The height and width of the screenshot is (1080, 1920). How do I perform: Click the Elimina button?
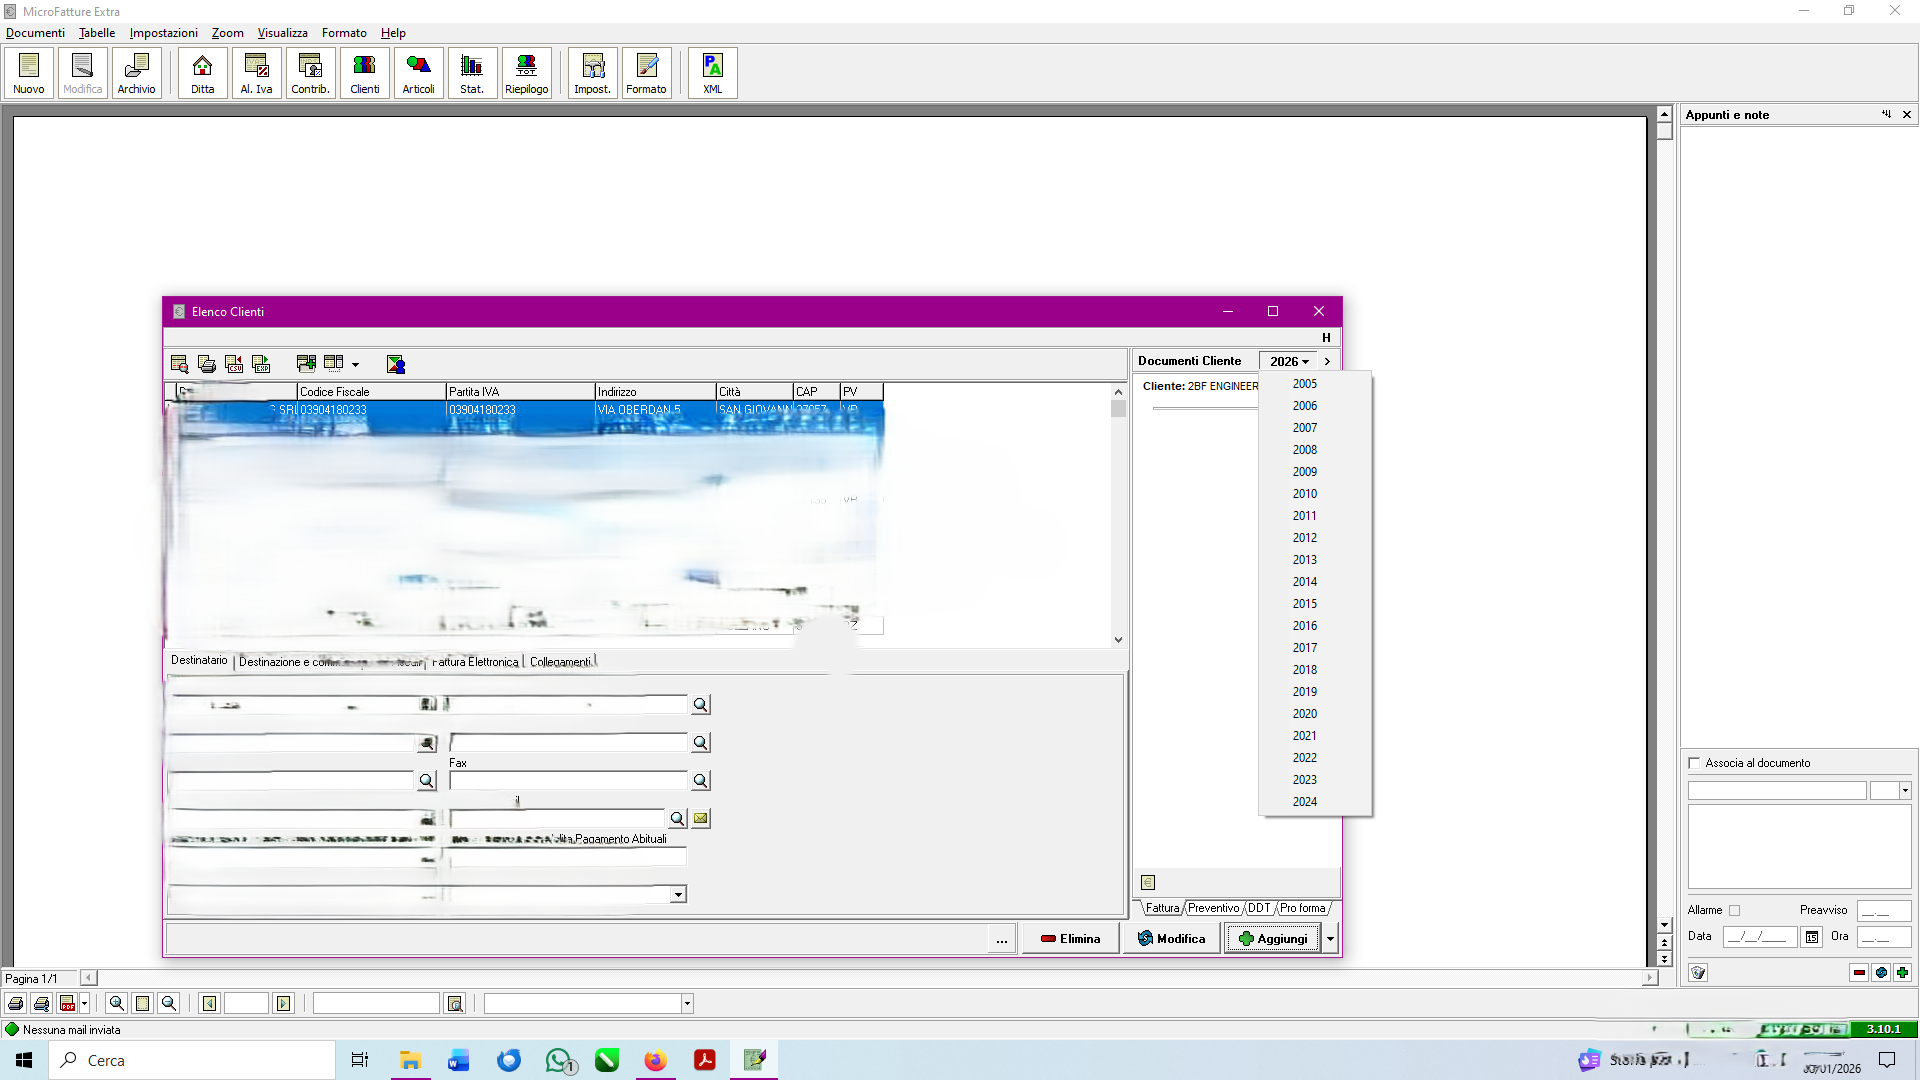point(1070,939)
